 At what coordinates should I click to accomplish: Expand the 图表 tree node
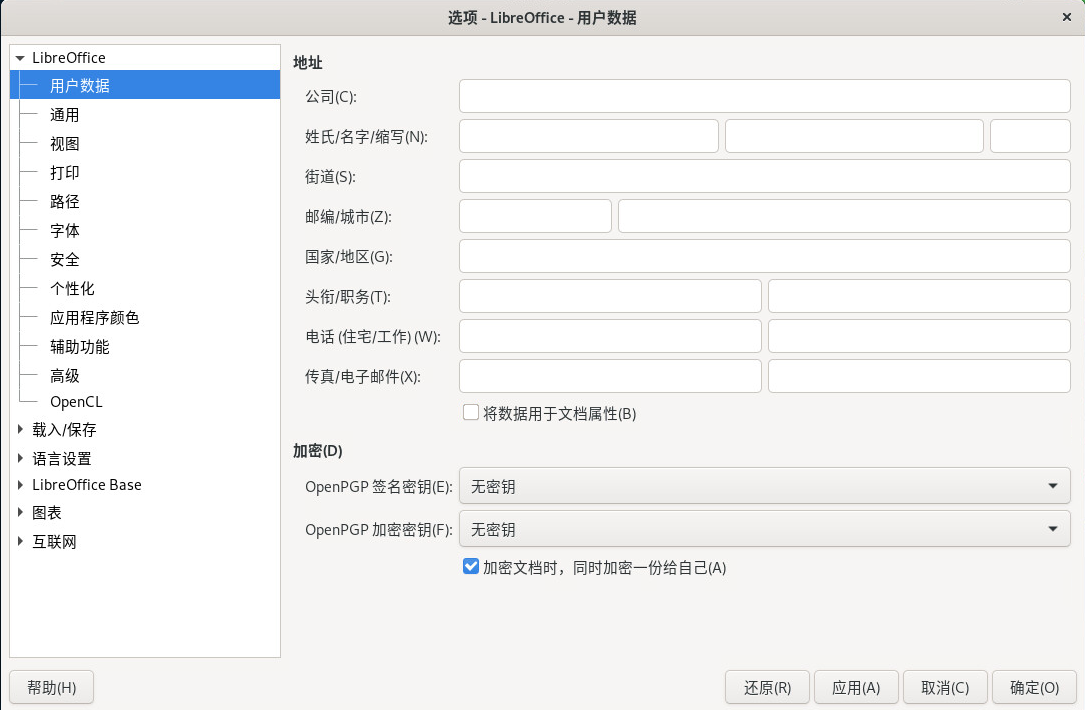pos(20,513)
